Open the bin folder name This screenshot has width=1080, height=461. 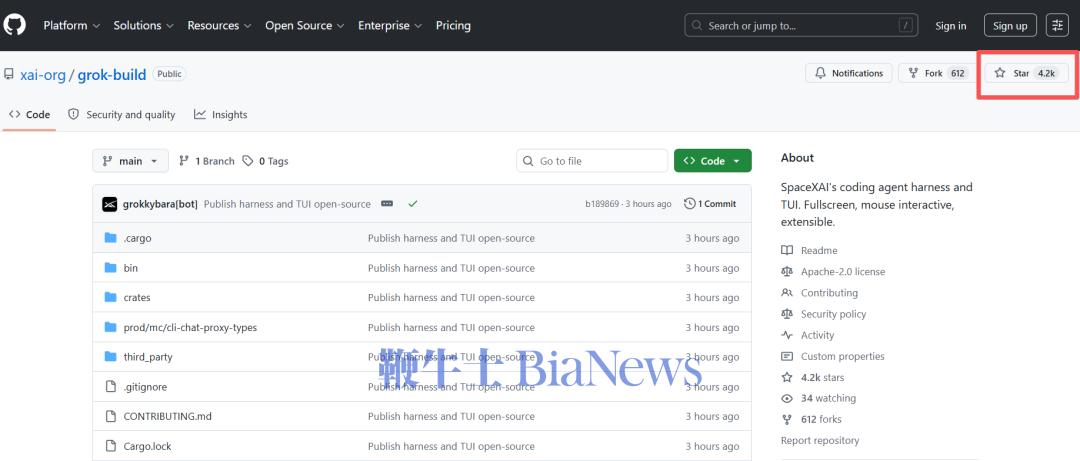pyautogui.click(x=131, y=267)
